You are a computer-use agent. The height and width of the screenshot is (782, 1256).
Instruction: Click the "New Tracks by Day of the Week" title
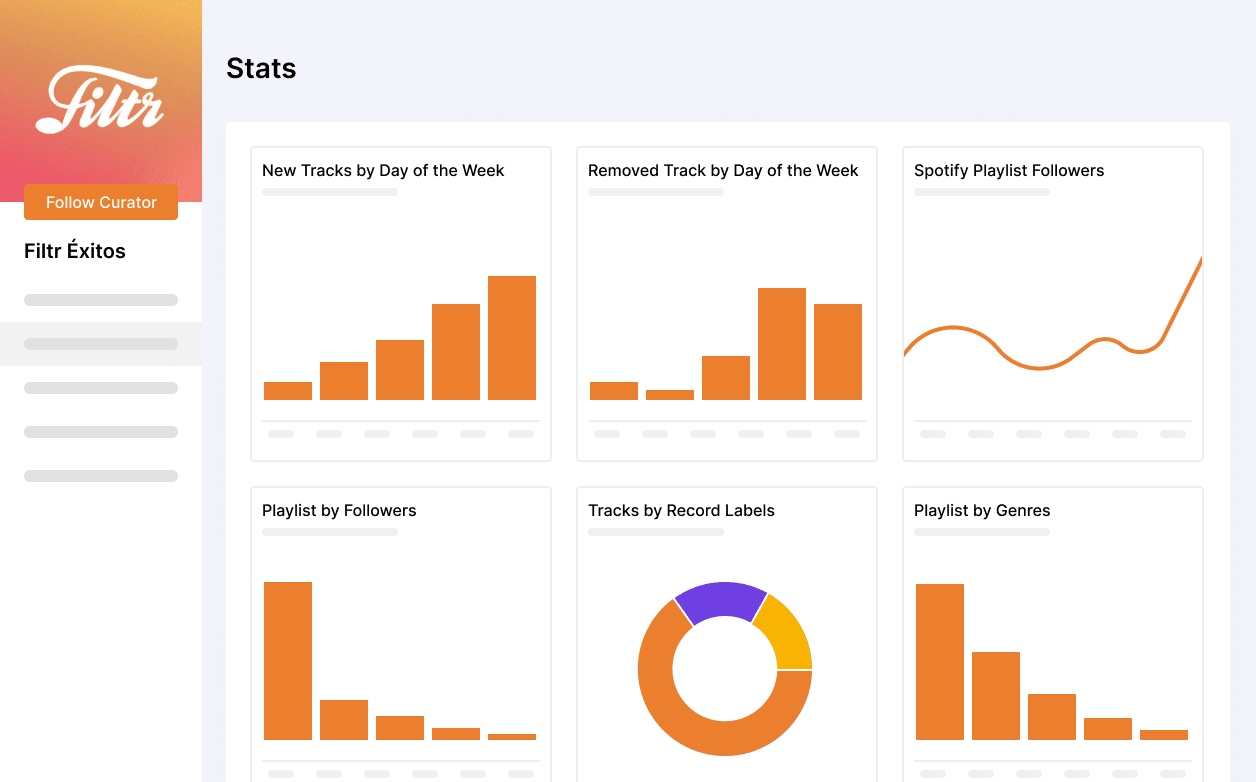[x=383, y=171]
